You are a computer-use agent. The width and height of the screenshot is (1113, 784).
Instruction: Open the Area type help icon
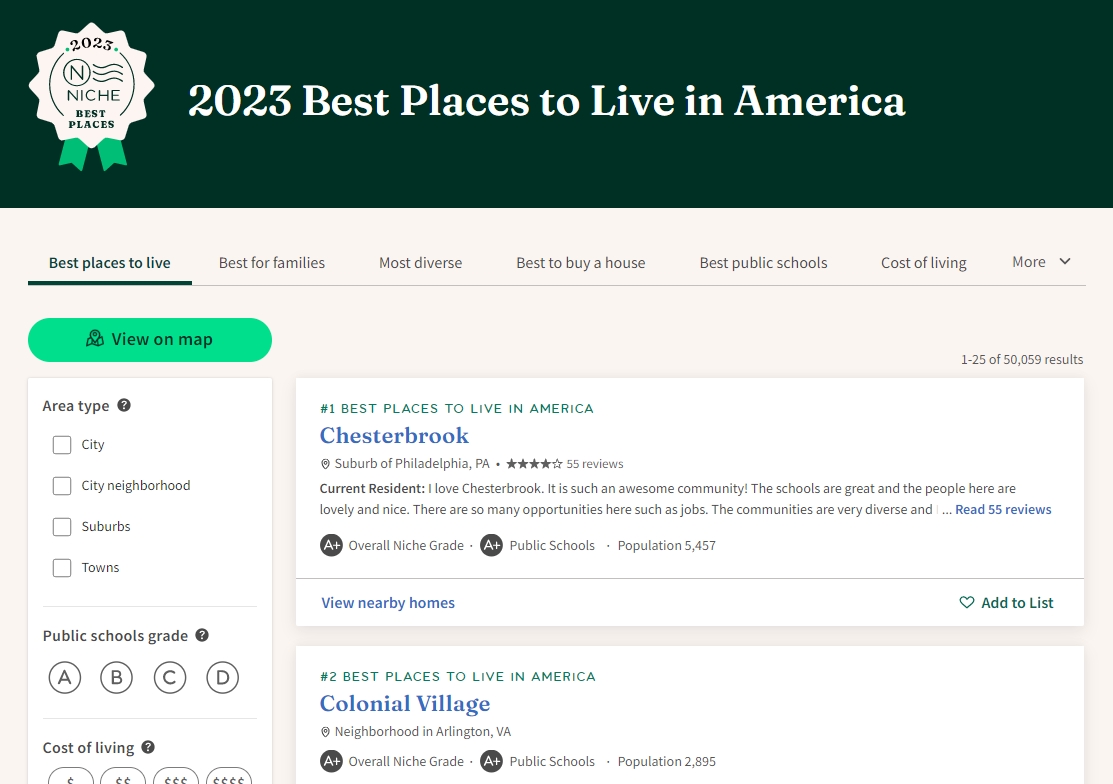124,405
